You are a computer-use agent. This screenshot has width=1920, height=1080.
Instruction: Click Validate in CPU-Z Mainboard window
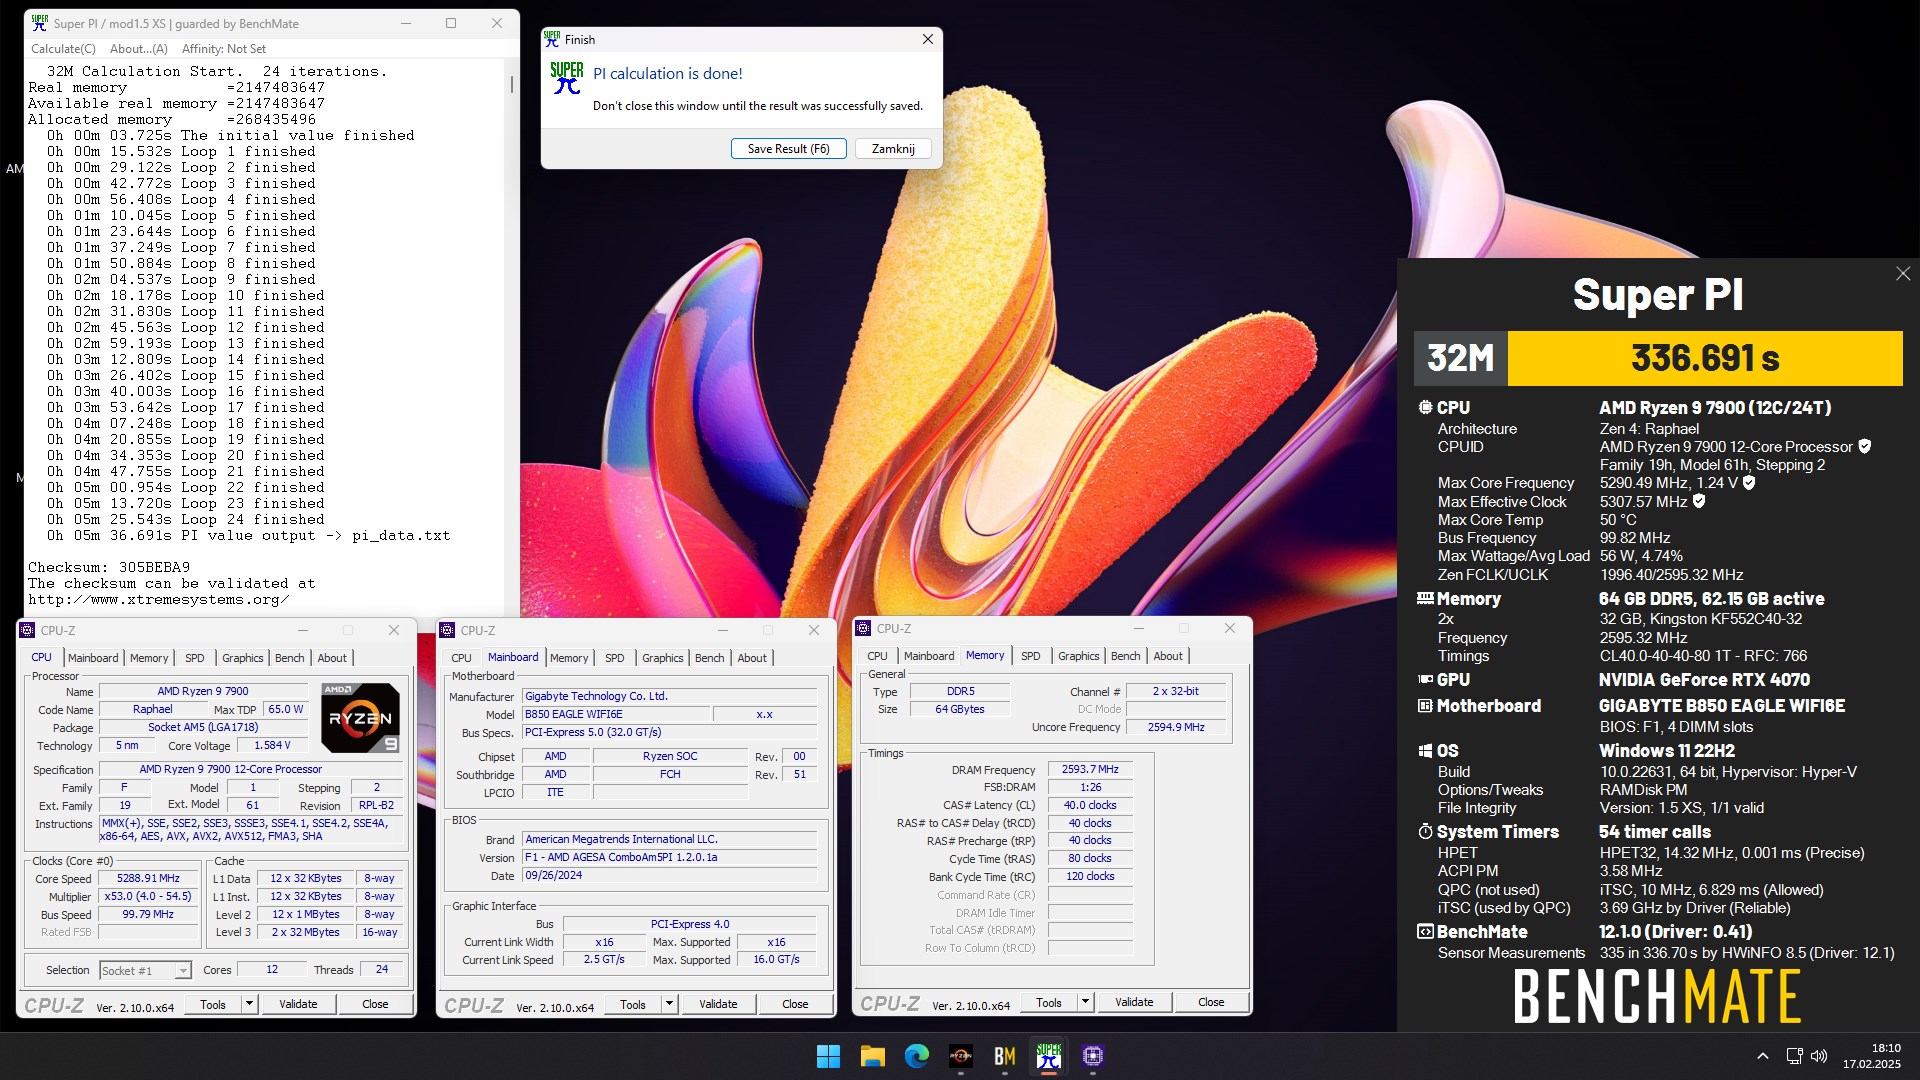coord(718,1004)
